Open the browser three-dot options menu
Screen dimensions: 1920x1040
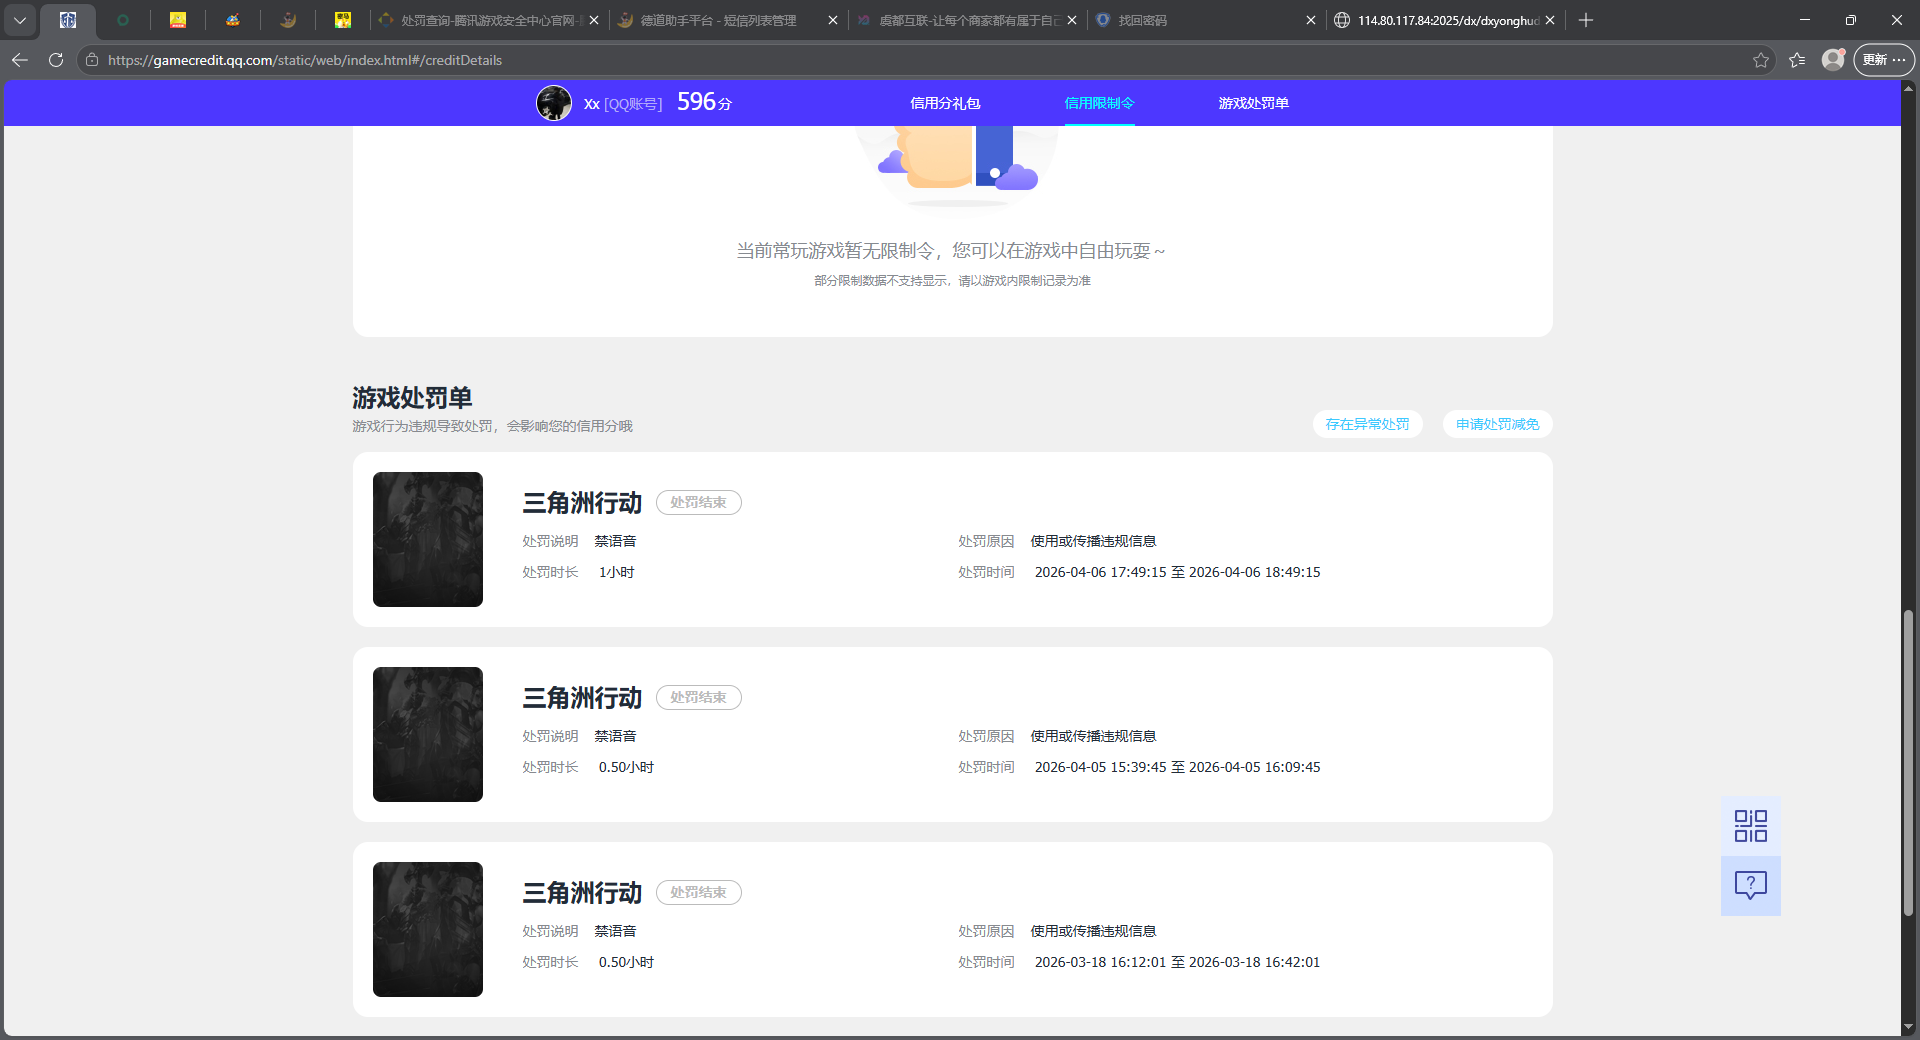[x=1899, y=60]
